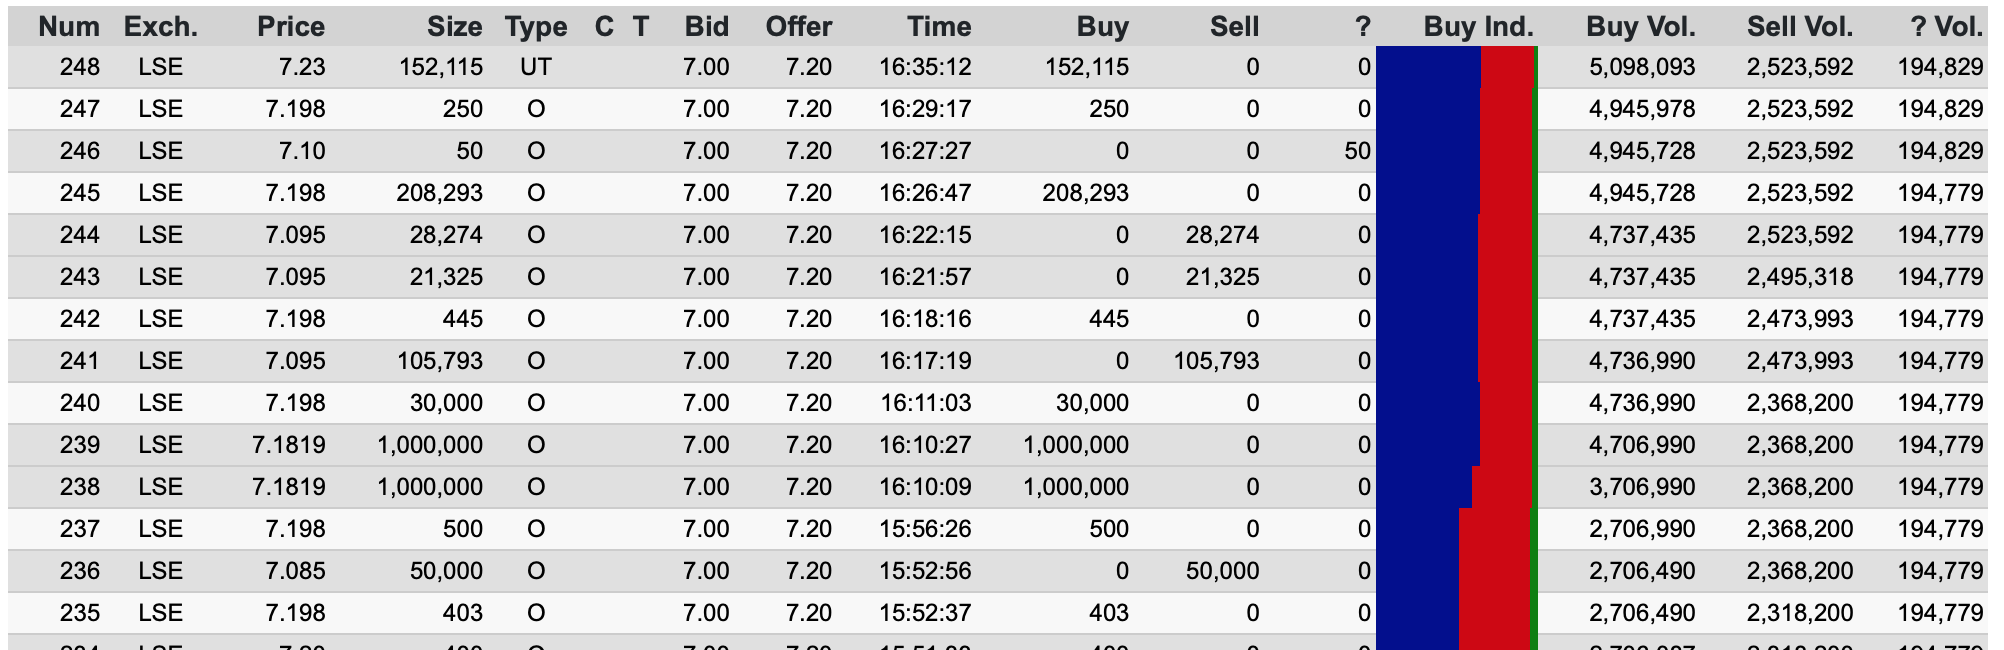Click the Num column header
This screenshot has width=2004, height=650.
(69, 27)
